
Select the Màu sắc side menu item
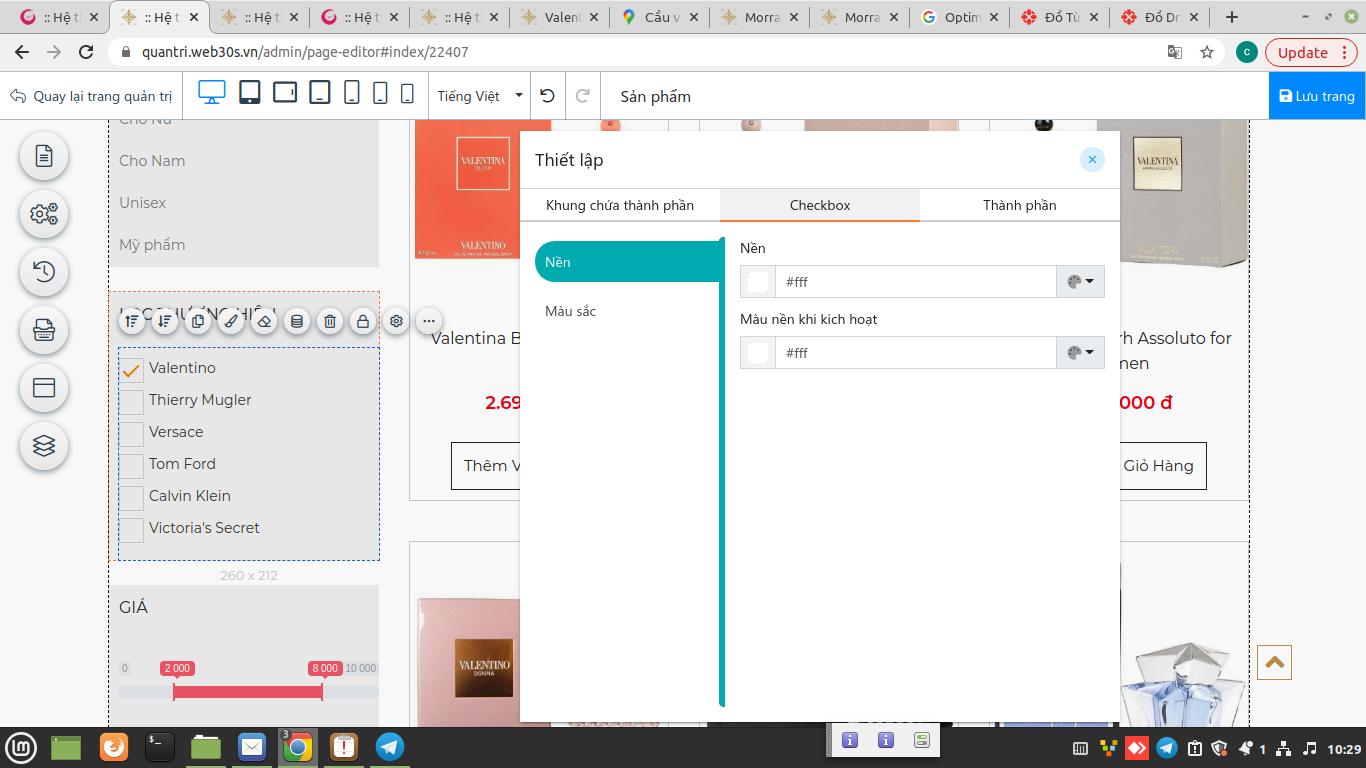coord(628,311)
